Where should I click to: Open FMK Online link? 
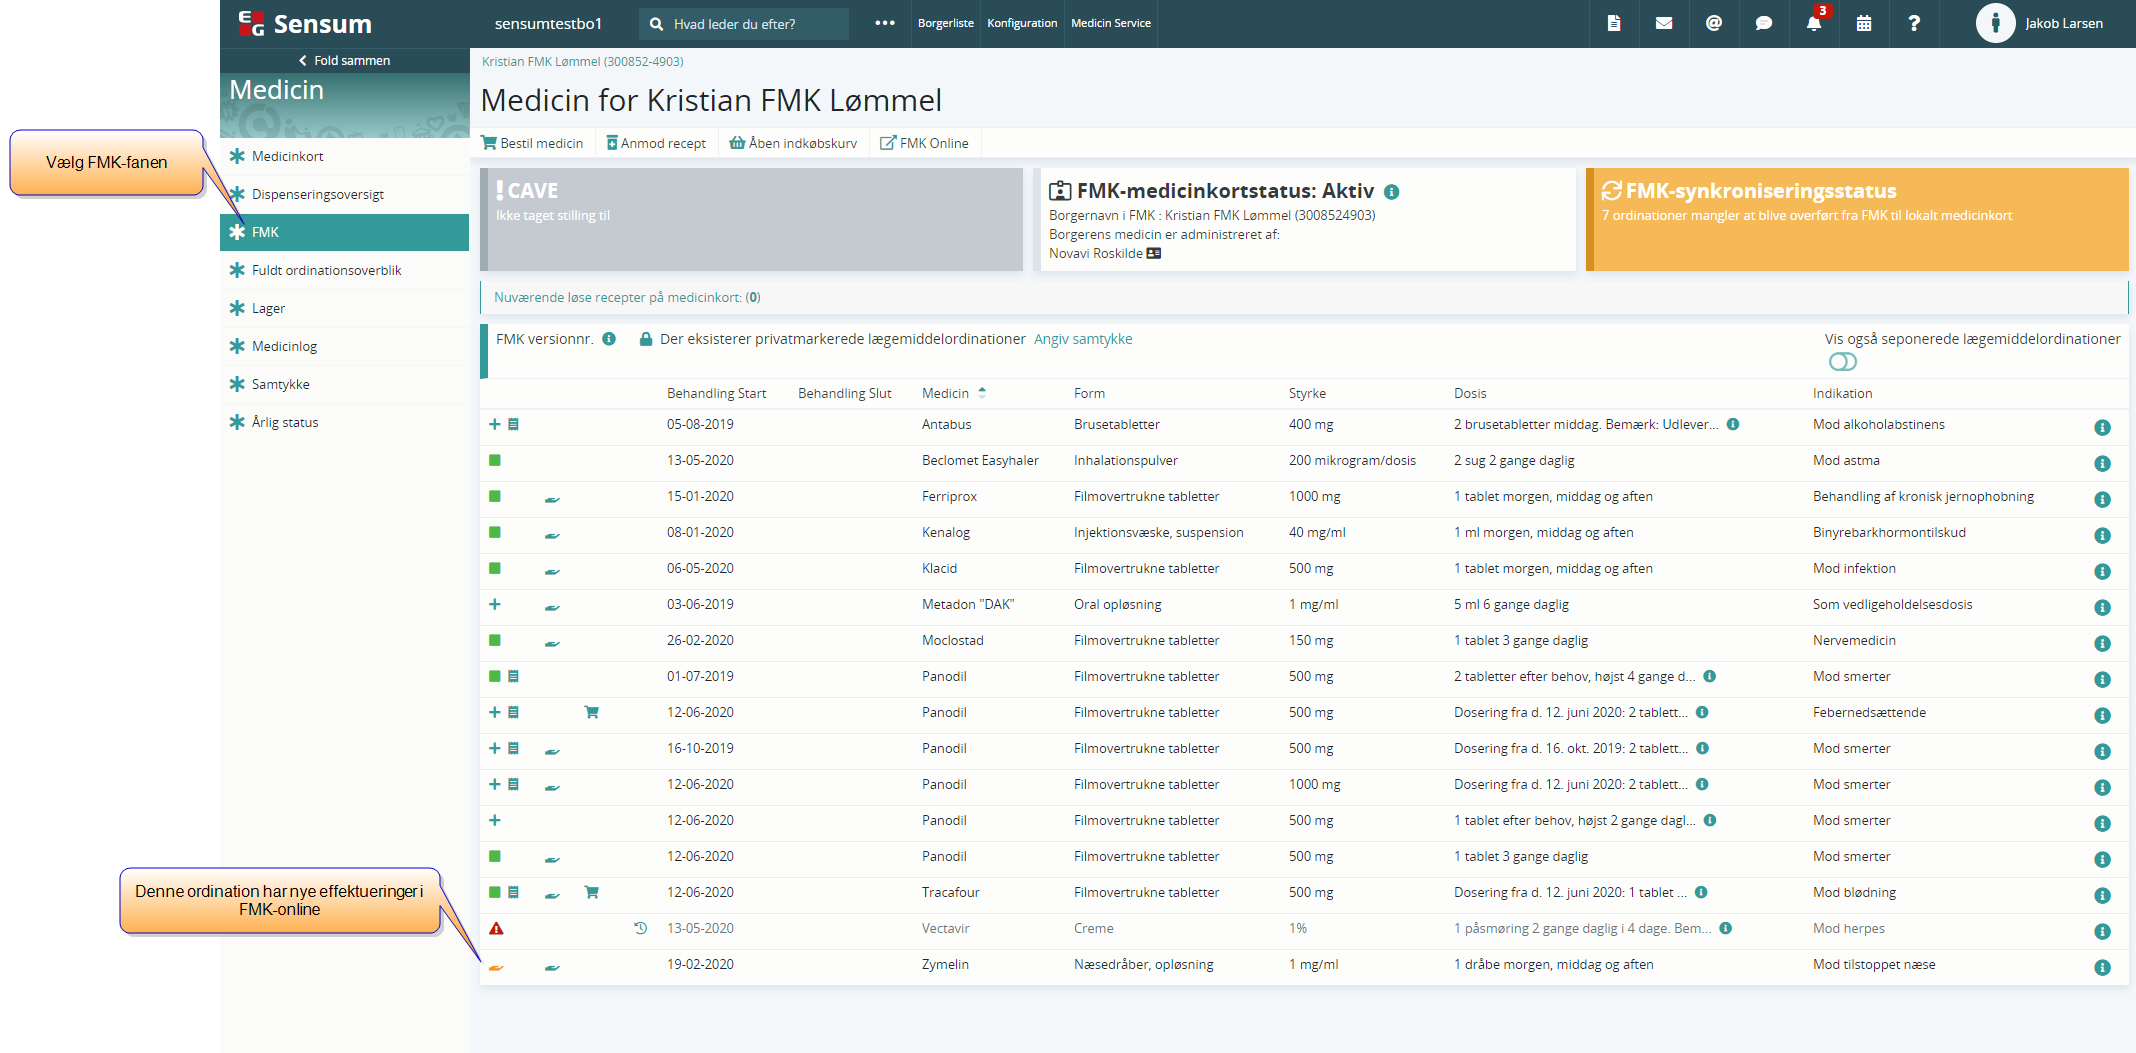(924, 143)
